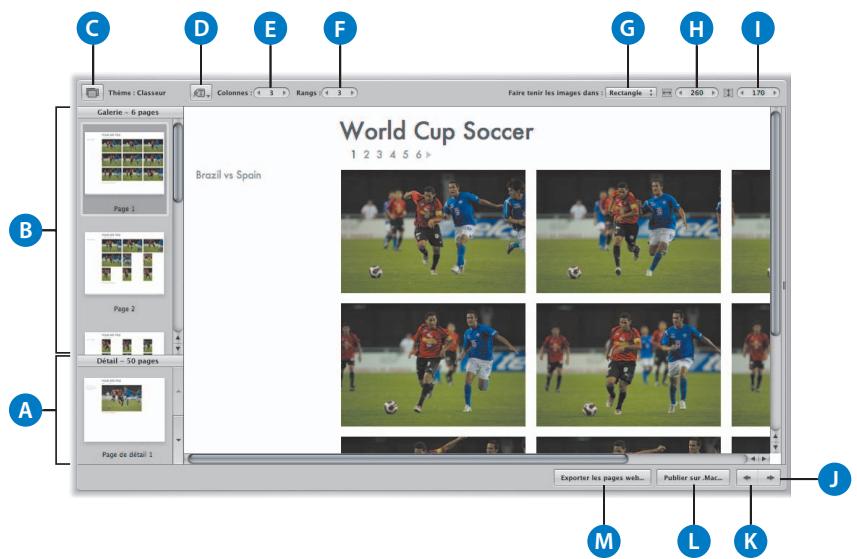Viewport: 857px width, 559px height.
Task: Click the main viewer vertical scrollbar thumb
Action: [x=775, y=223]
